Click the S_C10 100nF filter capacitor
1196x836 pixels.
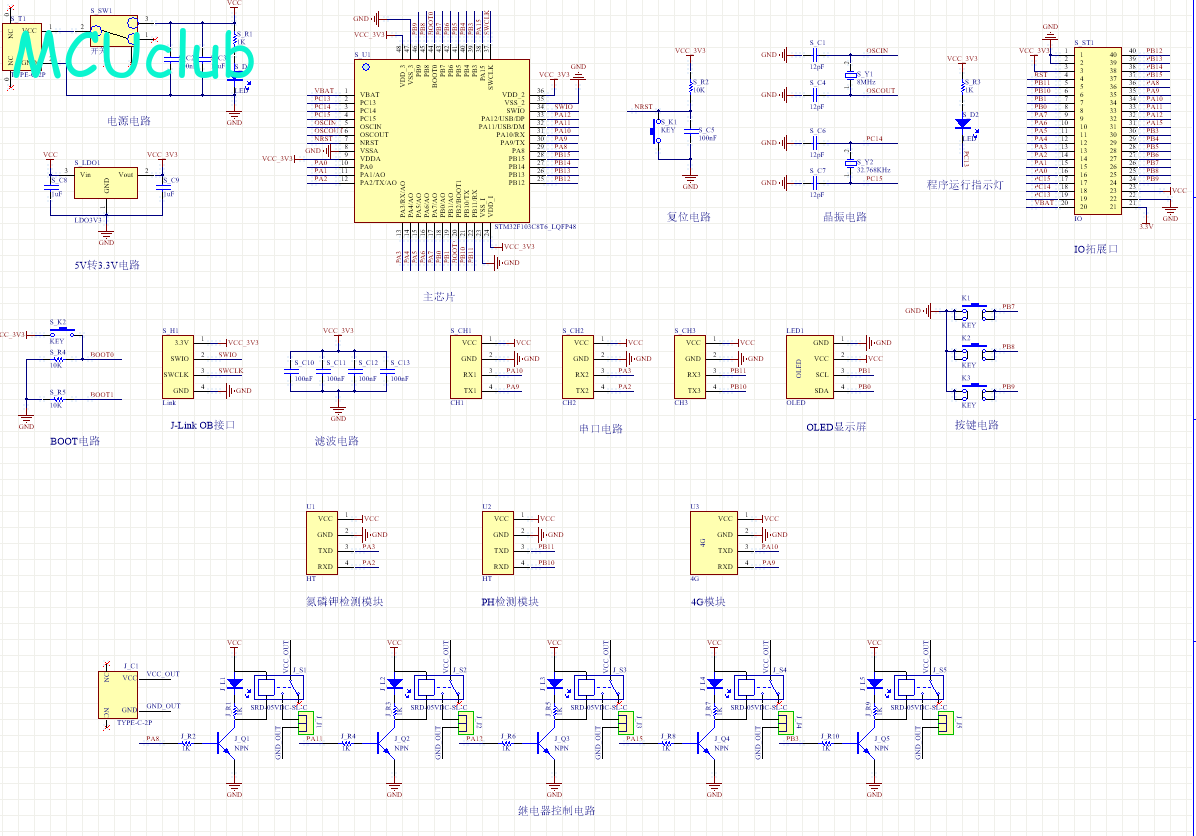tap(297, 371)
